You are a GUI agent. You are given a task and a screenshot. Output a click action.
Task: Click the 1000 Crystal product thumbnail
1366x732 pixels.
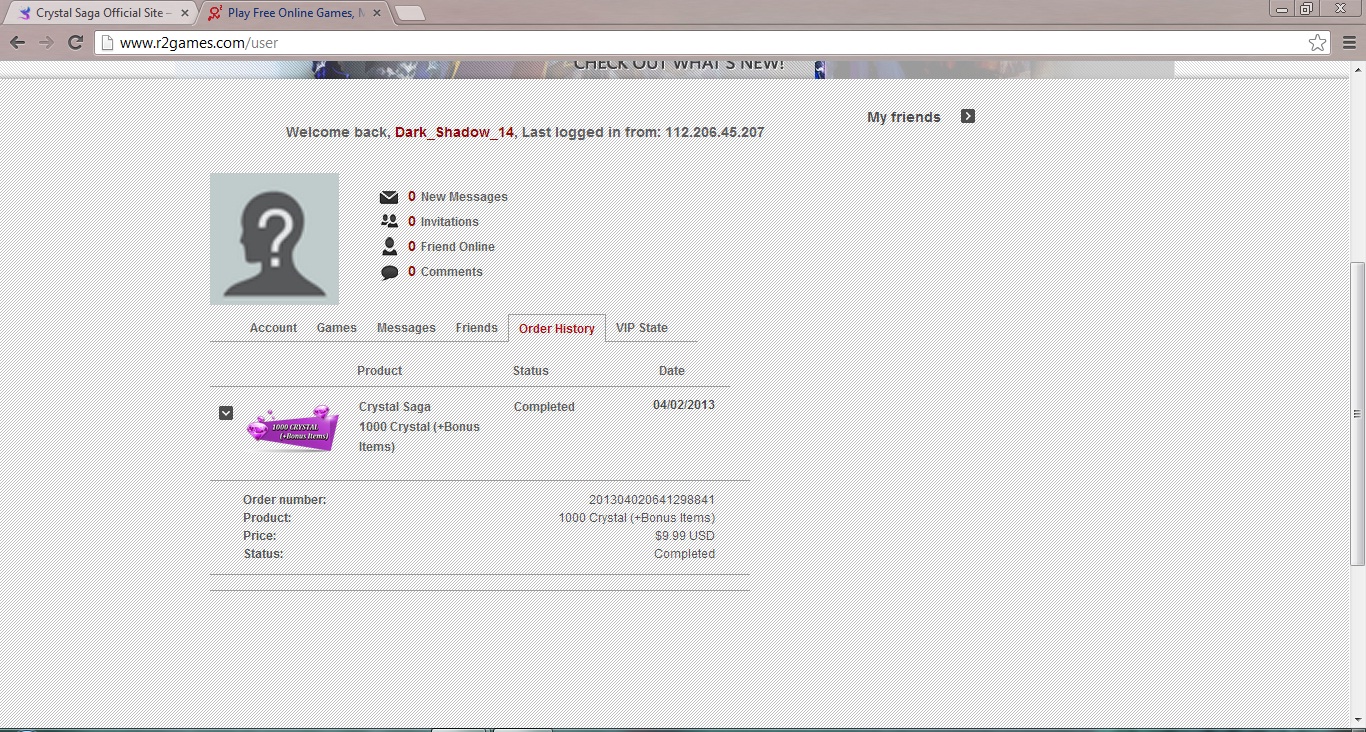click(x=292, y=428)
